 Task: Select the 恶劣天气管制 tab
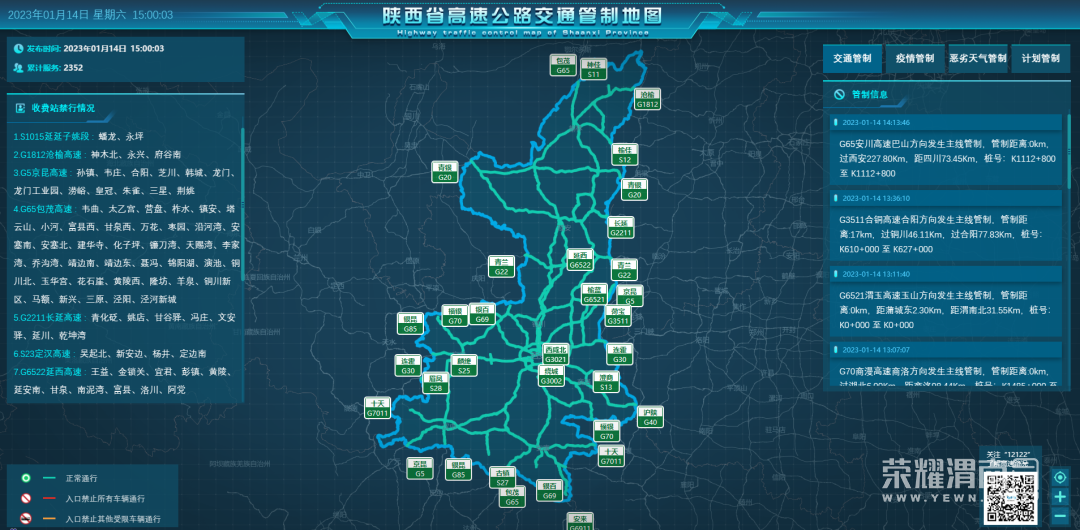click(x=978, y=59)
